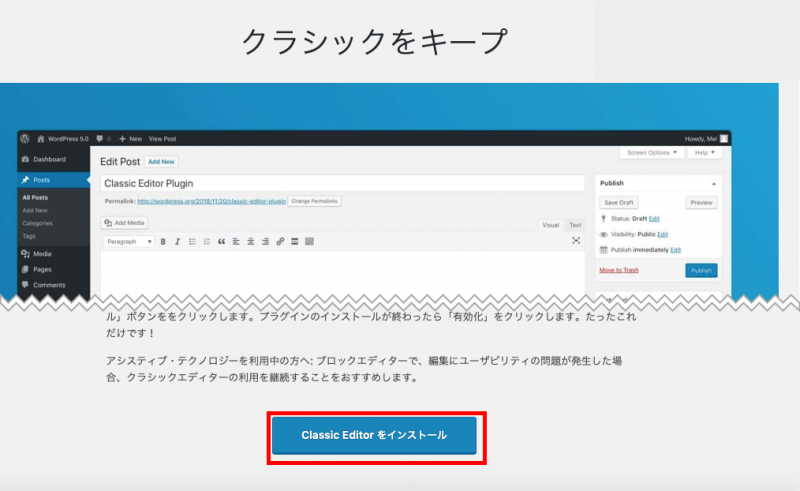Click the Add New button beside Edit Post
800x491 pixels.
point(161,162)
